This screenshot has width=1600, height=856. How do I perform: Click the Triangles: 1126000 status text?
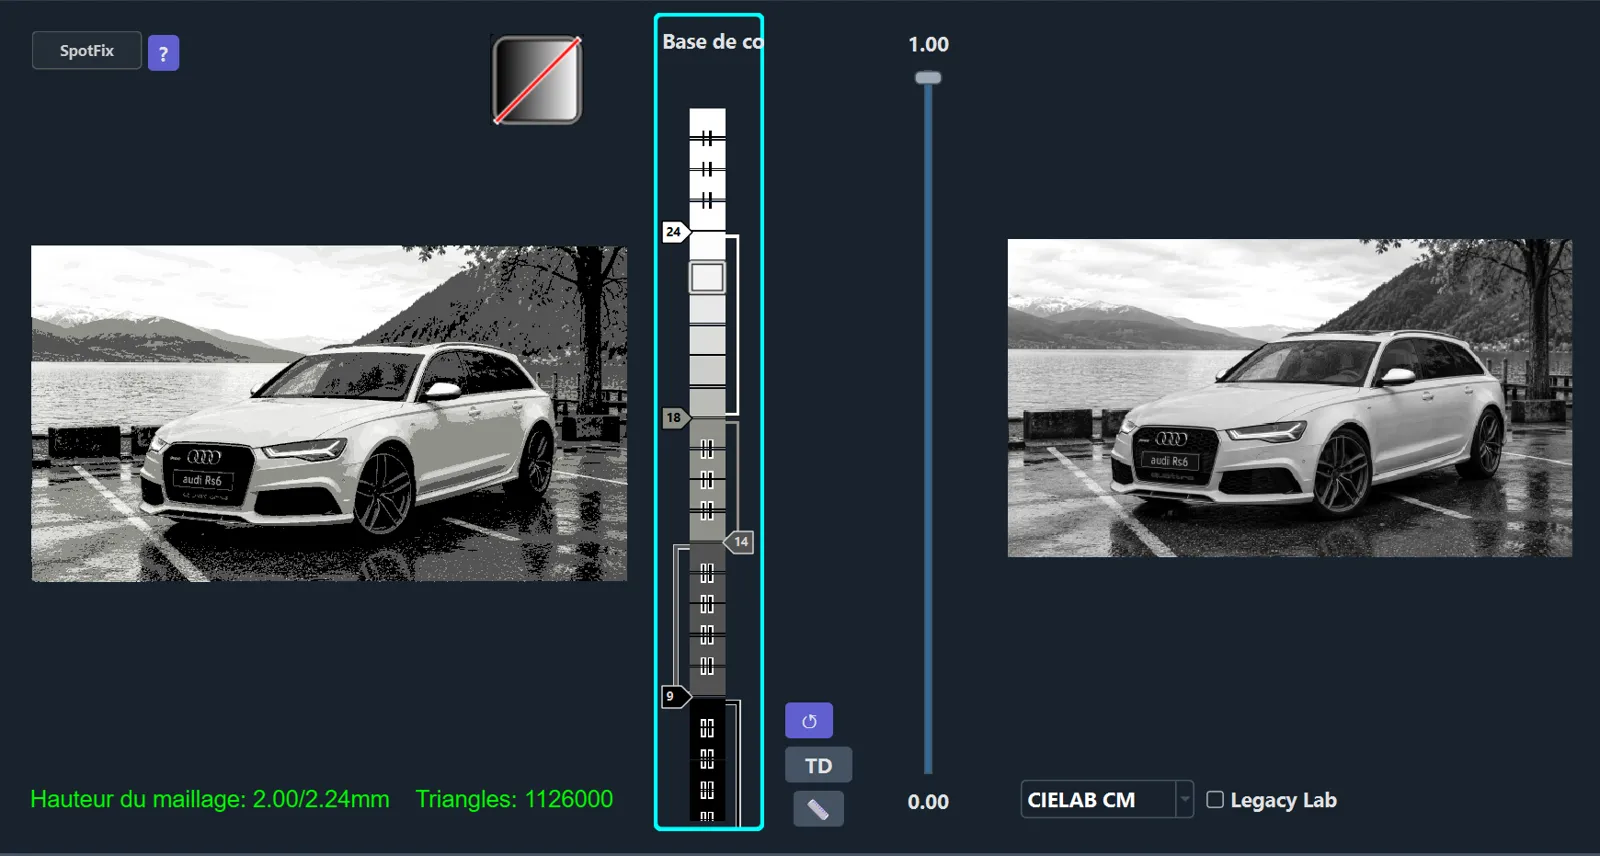(514, 799)
